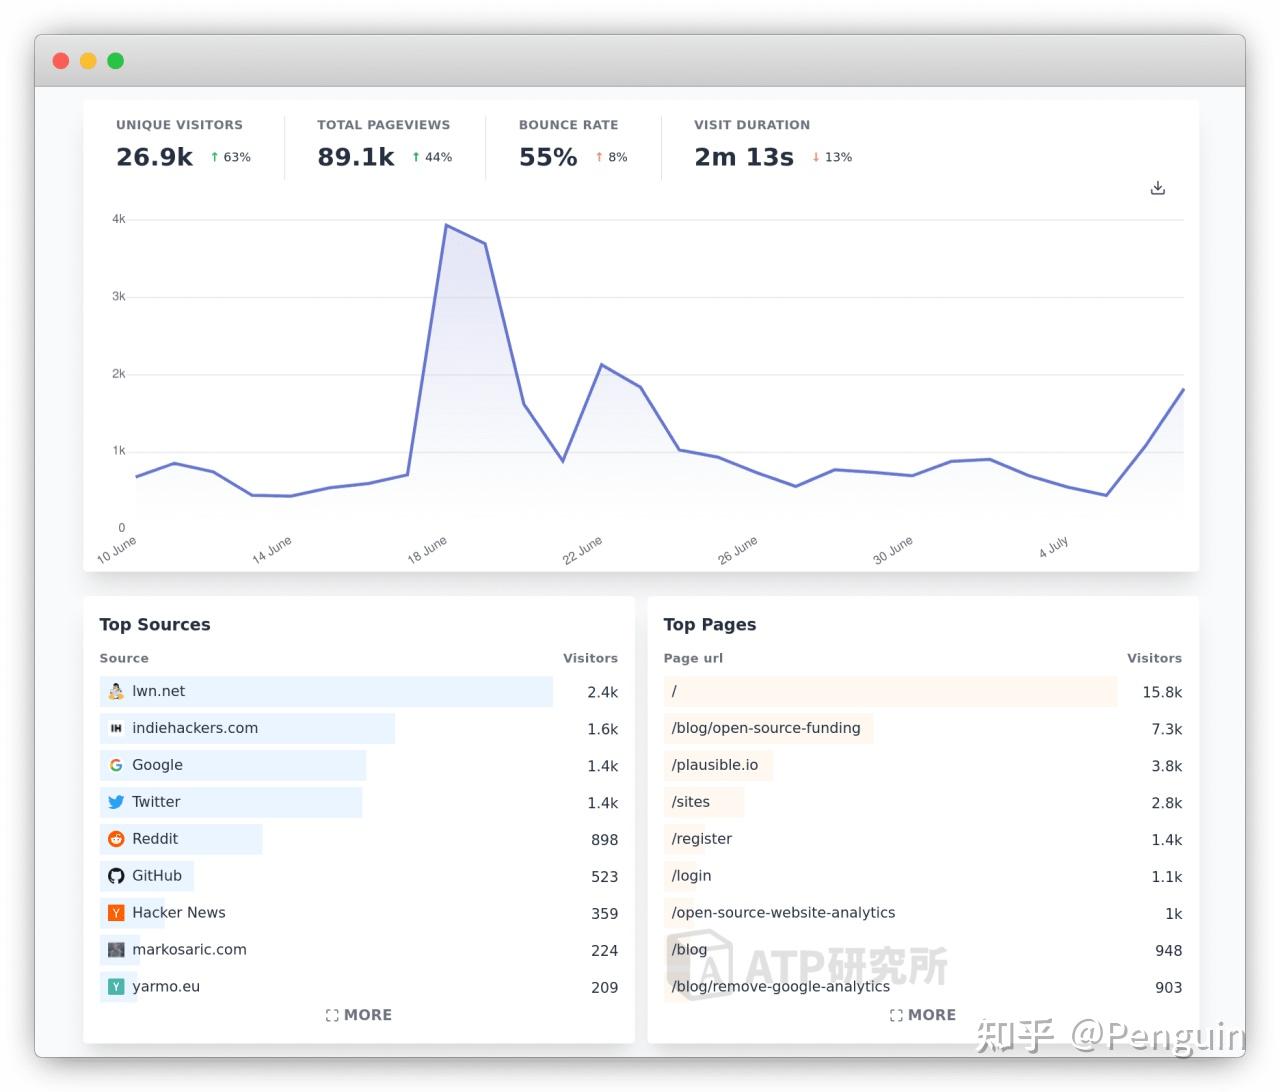This screenshot has height=1092, width=1280.
Task: Click the 2.4k visitors value for lwn.net
Action: click(603, 692)
